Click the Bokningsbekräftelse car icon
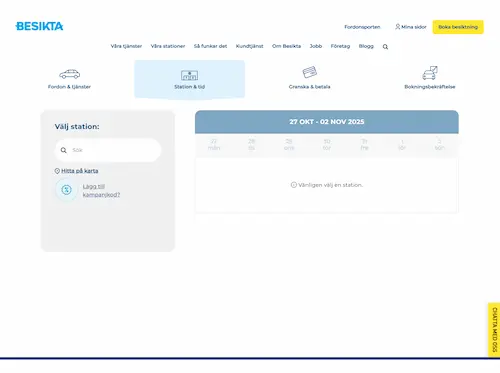The image size is (500, 373). coord(430,73)
